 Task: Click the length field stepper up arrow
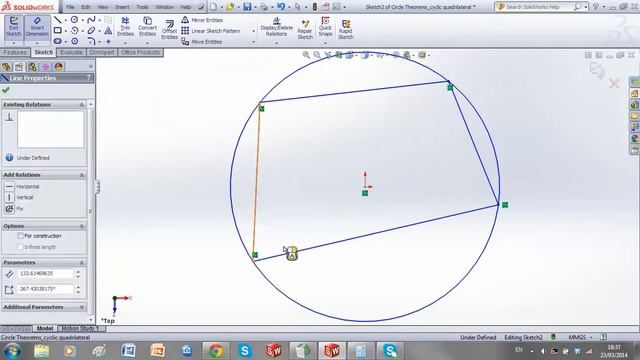click(78, 271)
